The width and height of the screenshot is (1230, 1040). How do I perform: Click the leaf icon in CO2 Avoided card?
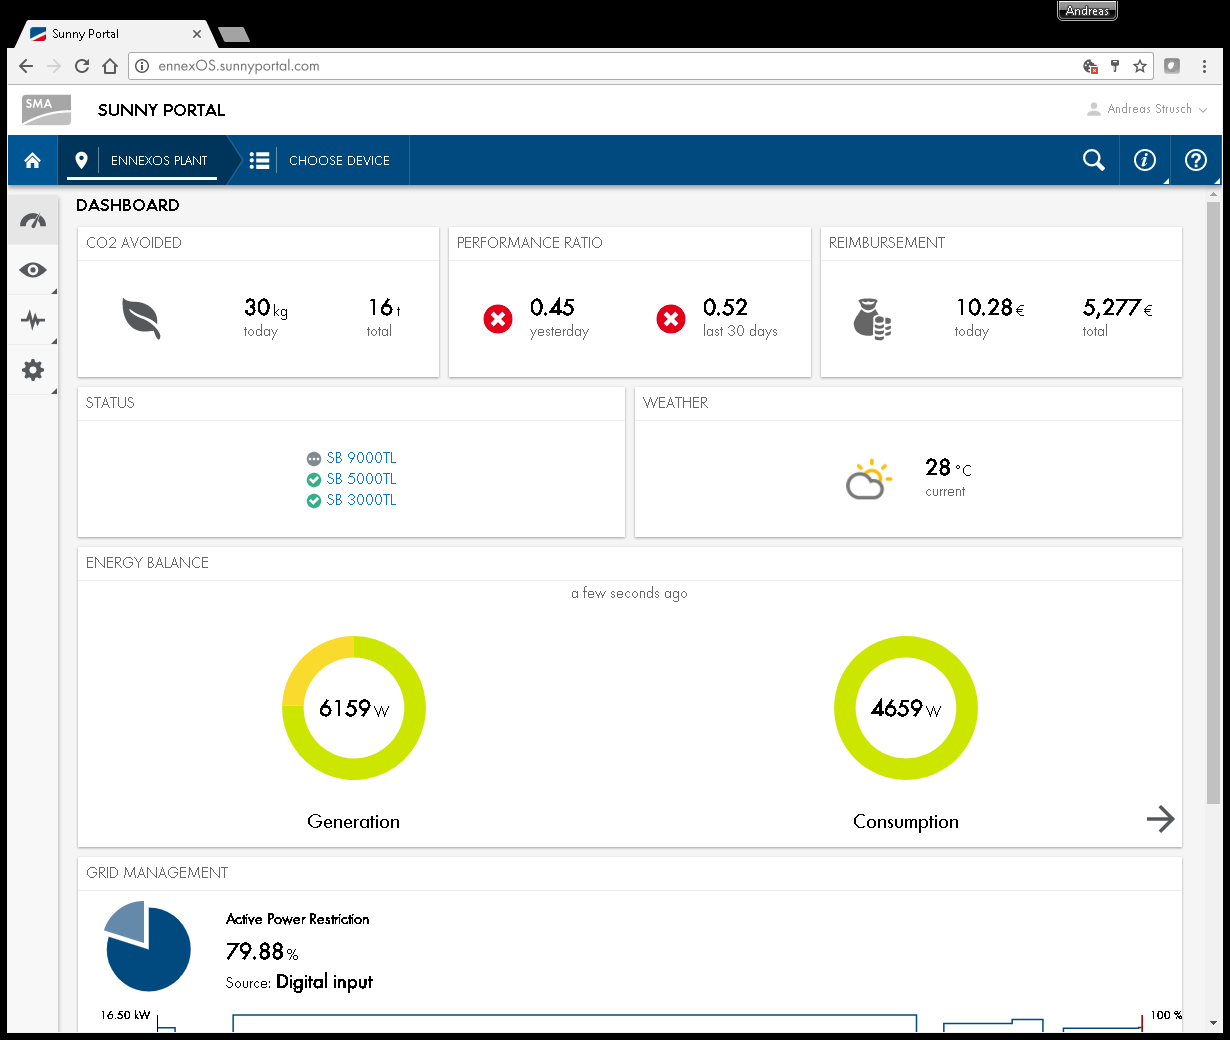(141, 319)
